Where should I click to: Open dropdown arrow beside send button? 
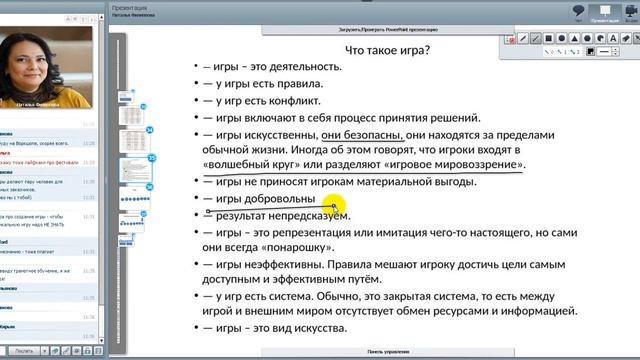pyautogui.click(x=44, y=351)
